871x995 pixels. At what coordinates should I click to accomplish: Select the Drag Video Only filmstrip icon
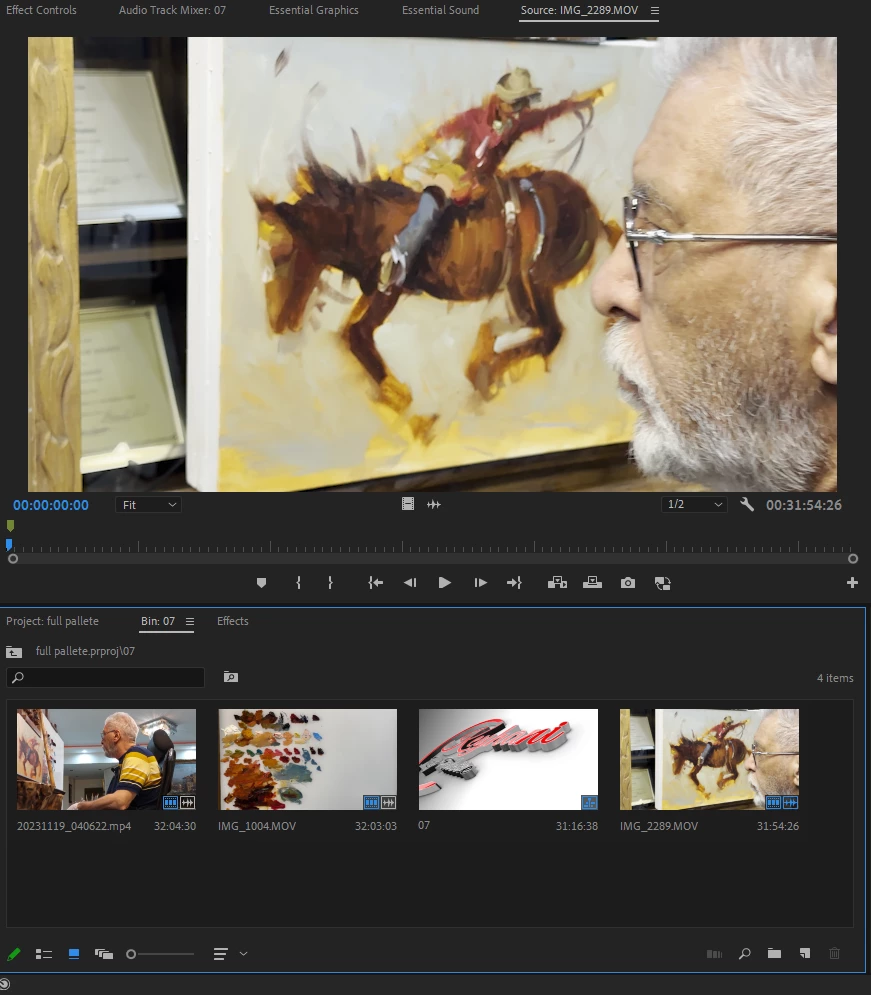[408, 504]
